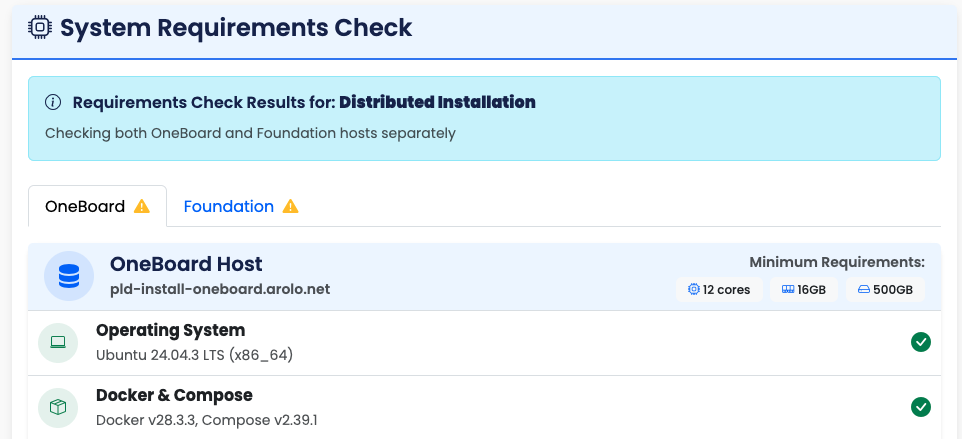Viewport: 962px width, 439px height.
Task: Click the OneBoard Host database icon
Action: [x=69, y=276]
